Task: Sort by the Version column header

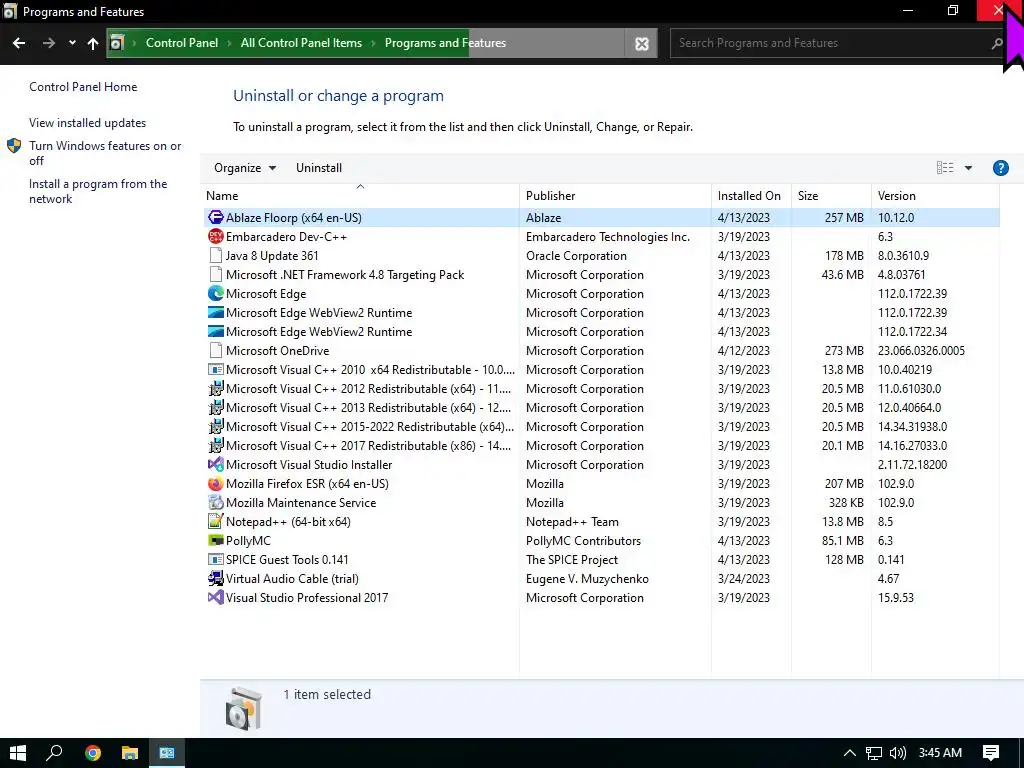Action: coord(935,196)
